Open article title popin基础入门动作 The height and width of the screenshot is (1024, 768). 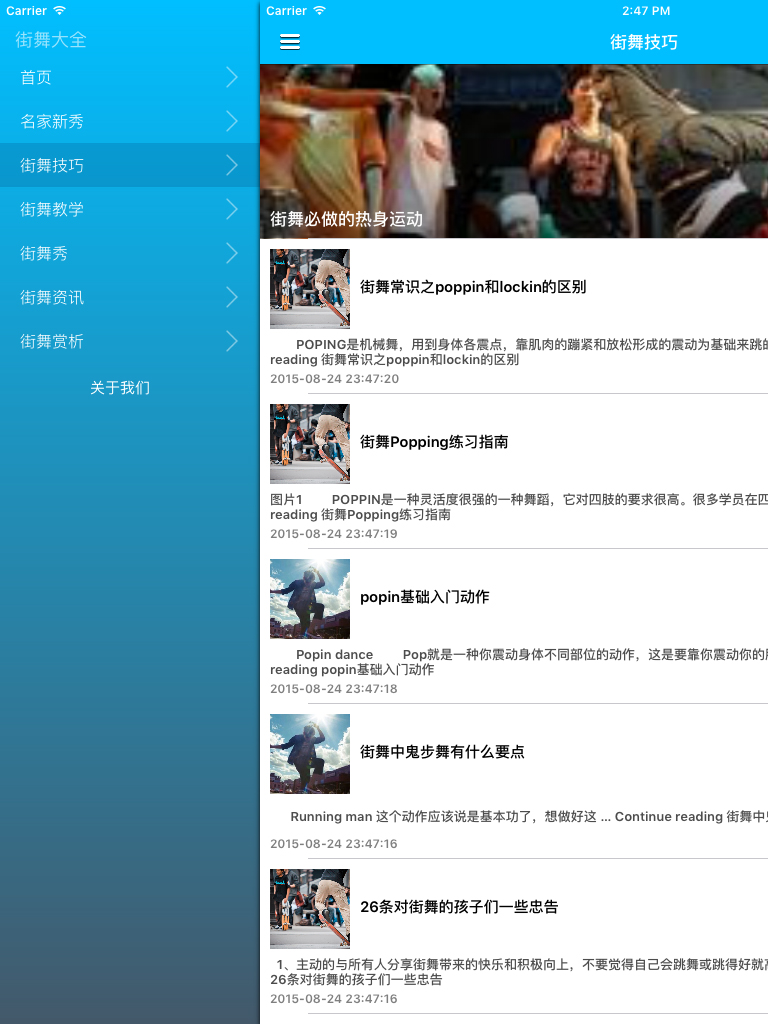coord(424,597)
